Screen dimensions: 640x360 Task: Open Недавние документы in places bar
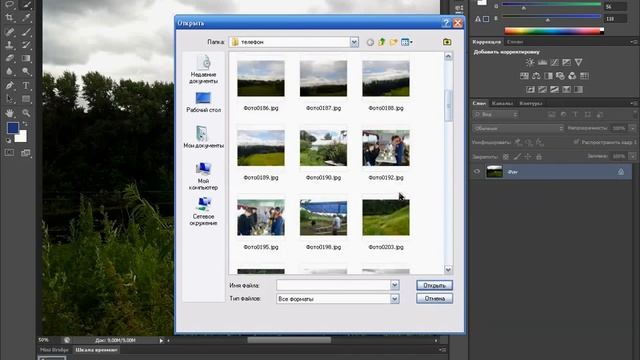coord(203,69)
